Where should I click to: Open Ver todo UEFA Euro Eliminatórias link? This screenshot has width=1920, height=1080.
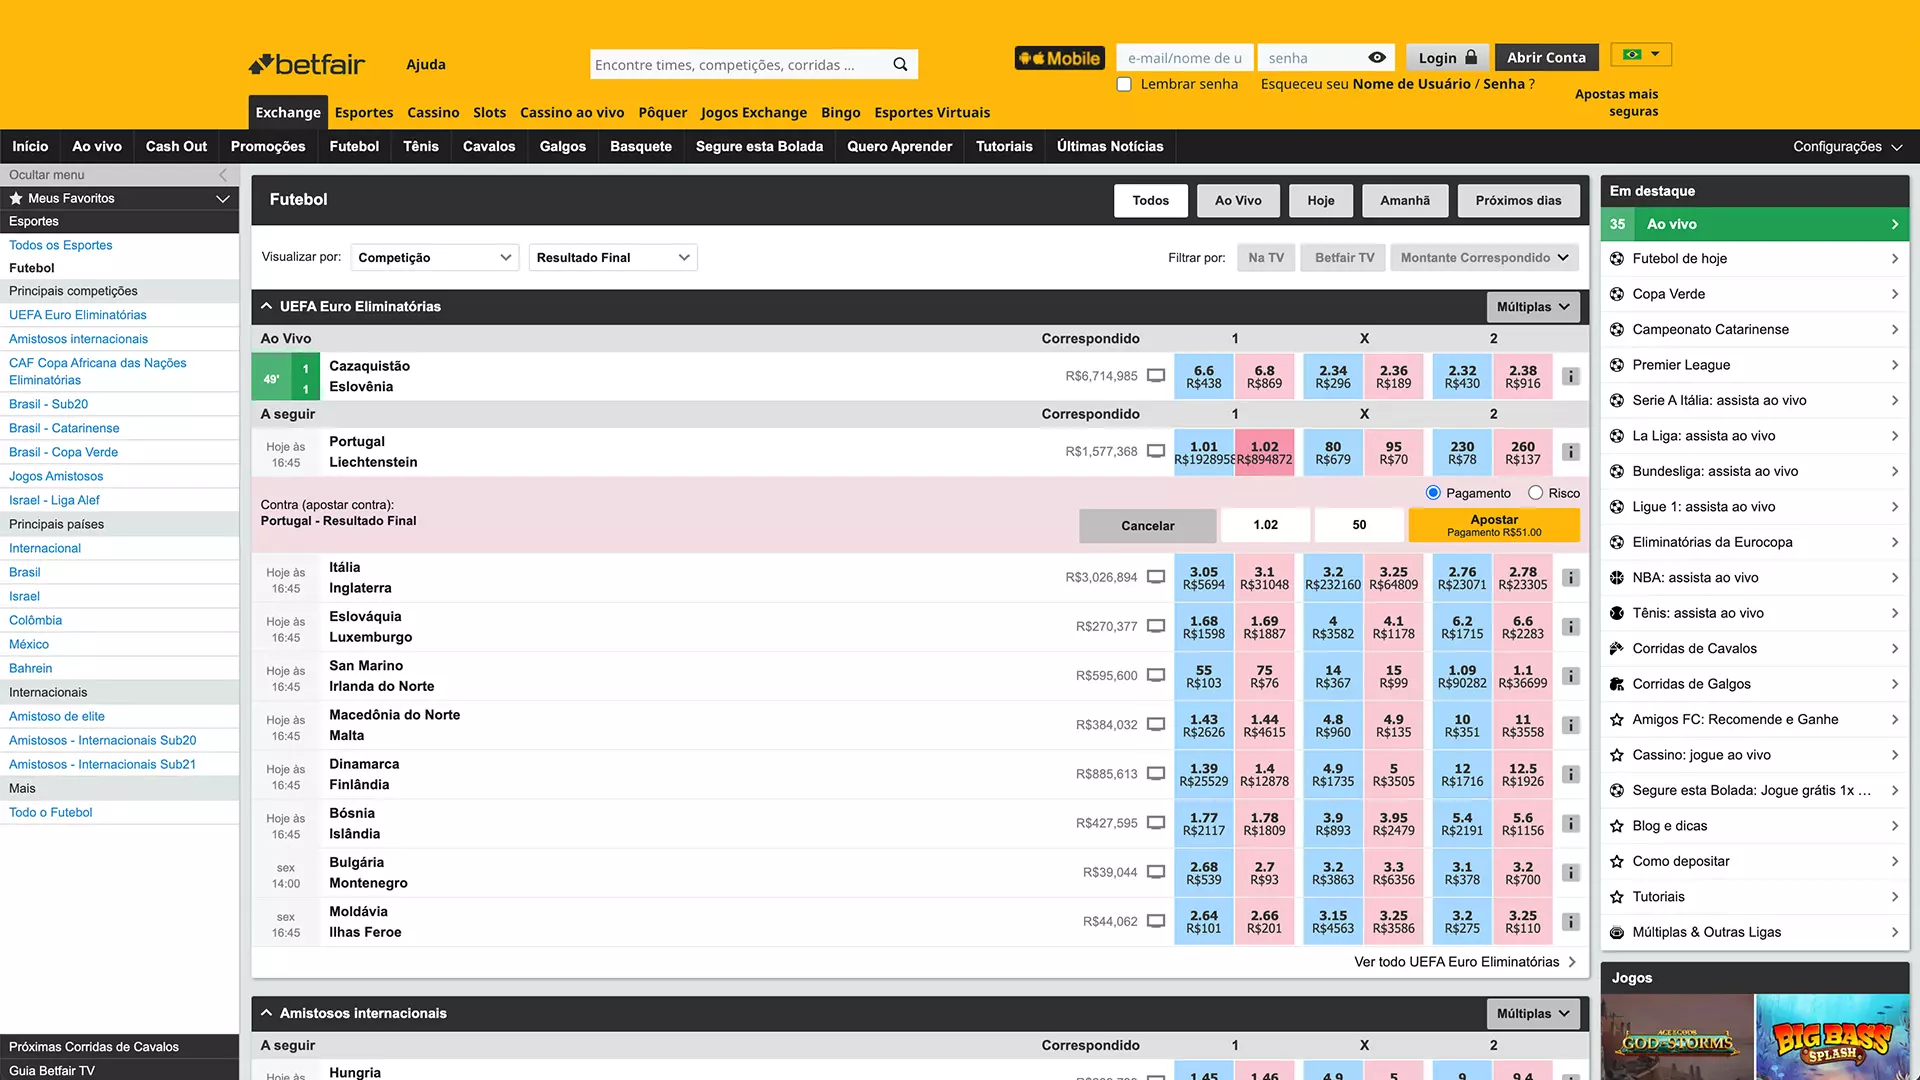point(1465,962)
